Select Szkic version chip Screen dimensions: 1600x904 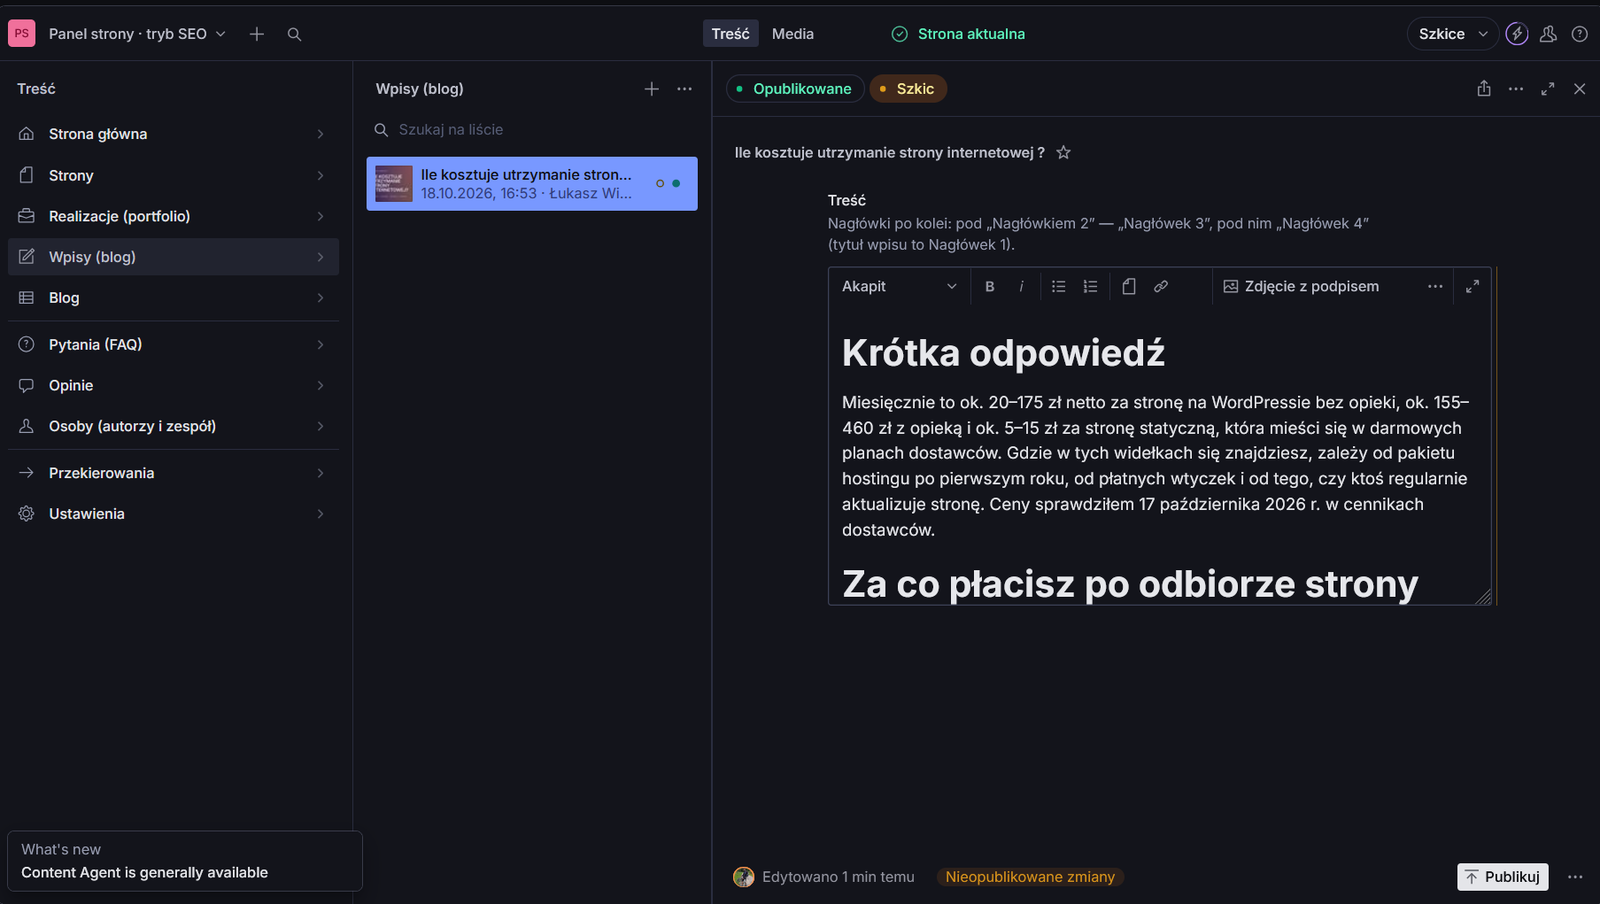908,89
